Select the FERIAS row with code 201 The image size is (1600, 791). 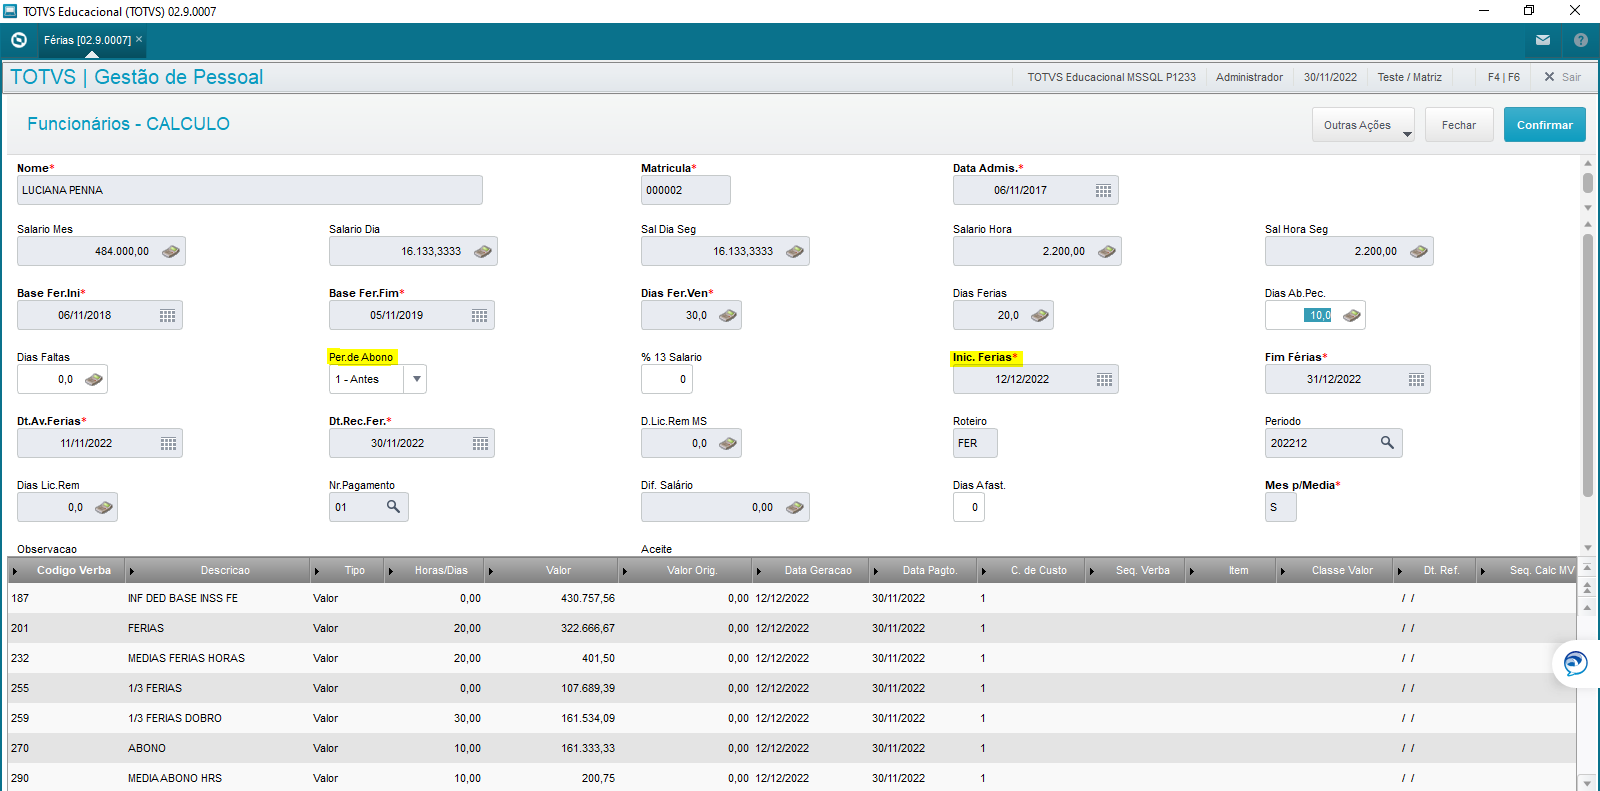point(792,628)
